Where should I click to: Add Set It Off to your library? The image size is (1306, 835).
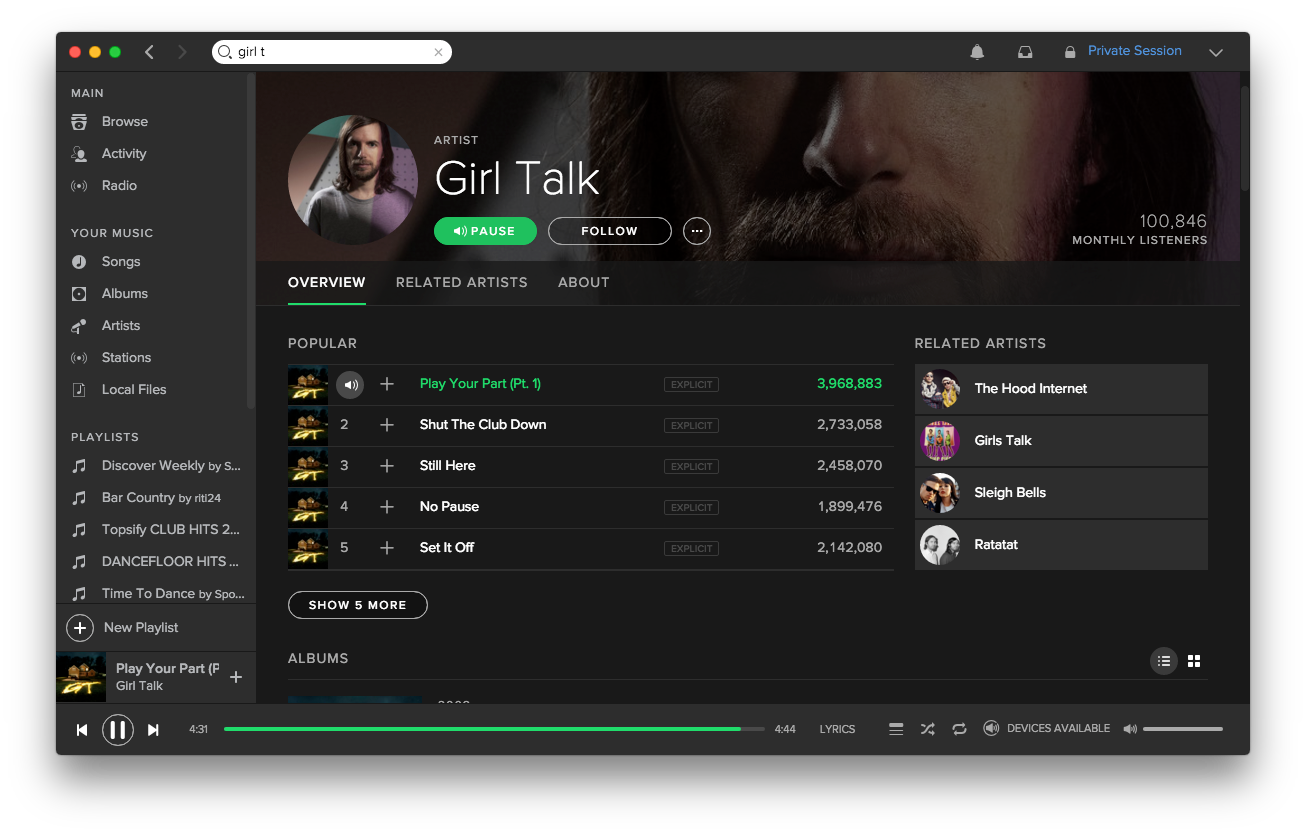click(x=387, y=549)
